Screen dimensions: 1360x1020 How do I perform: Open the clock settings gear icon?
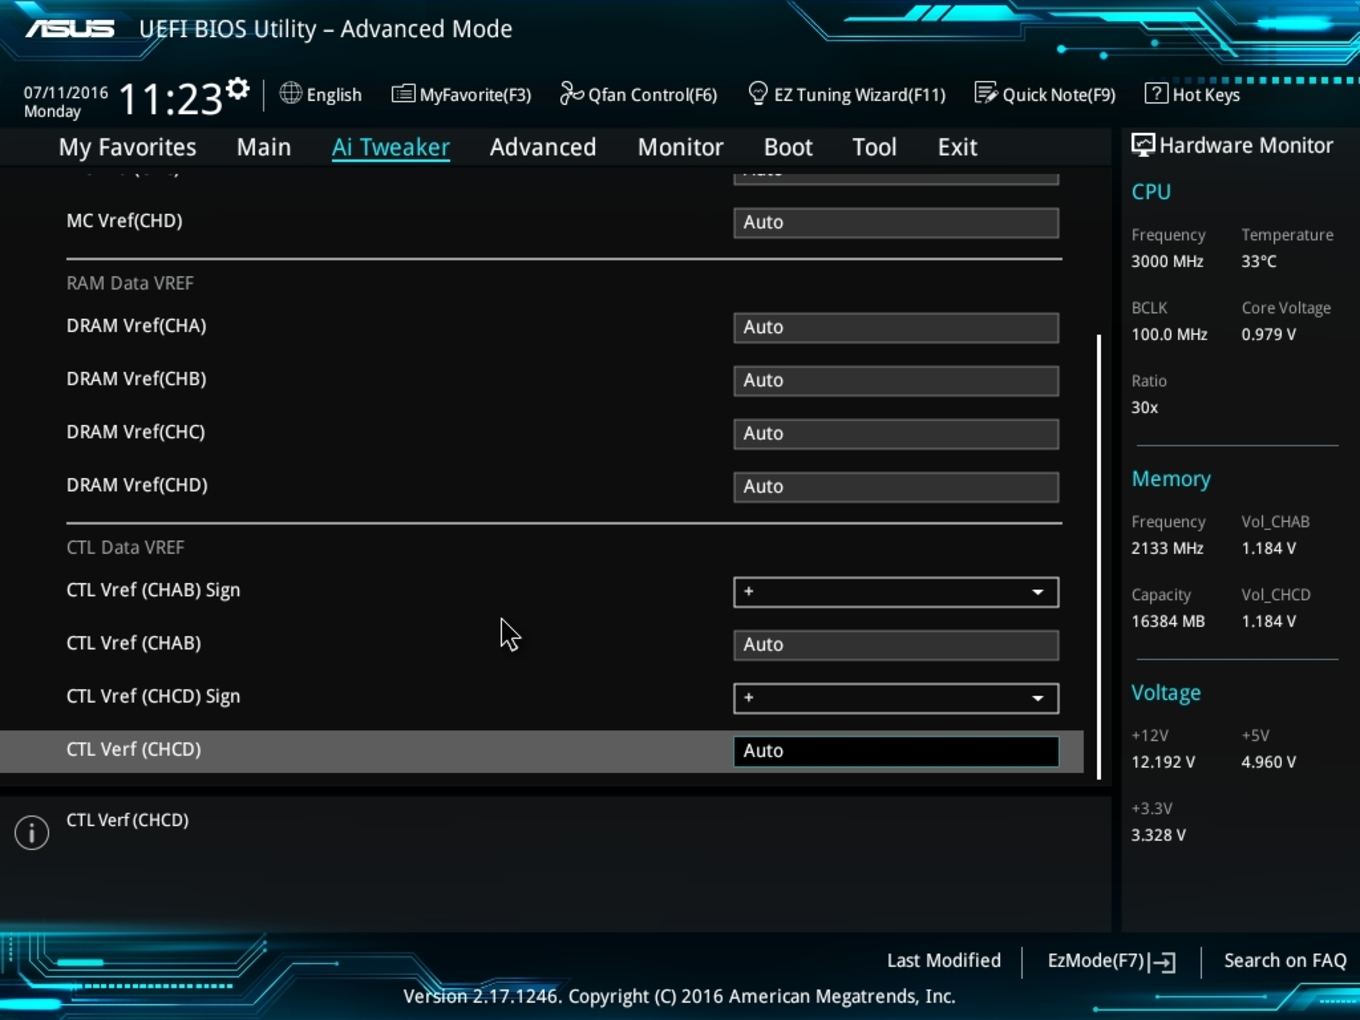237,89
